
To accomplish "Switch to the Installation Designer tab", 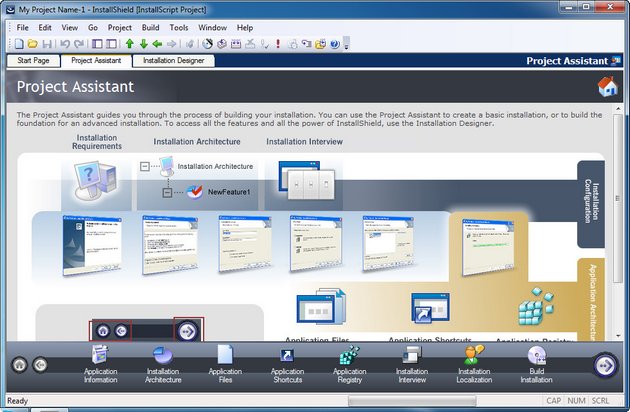I will coord(173,61).
